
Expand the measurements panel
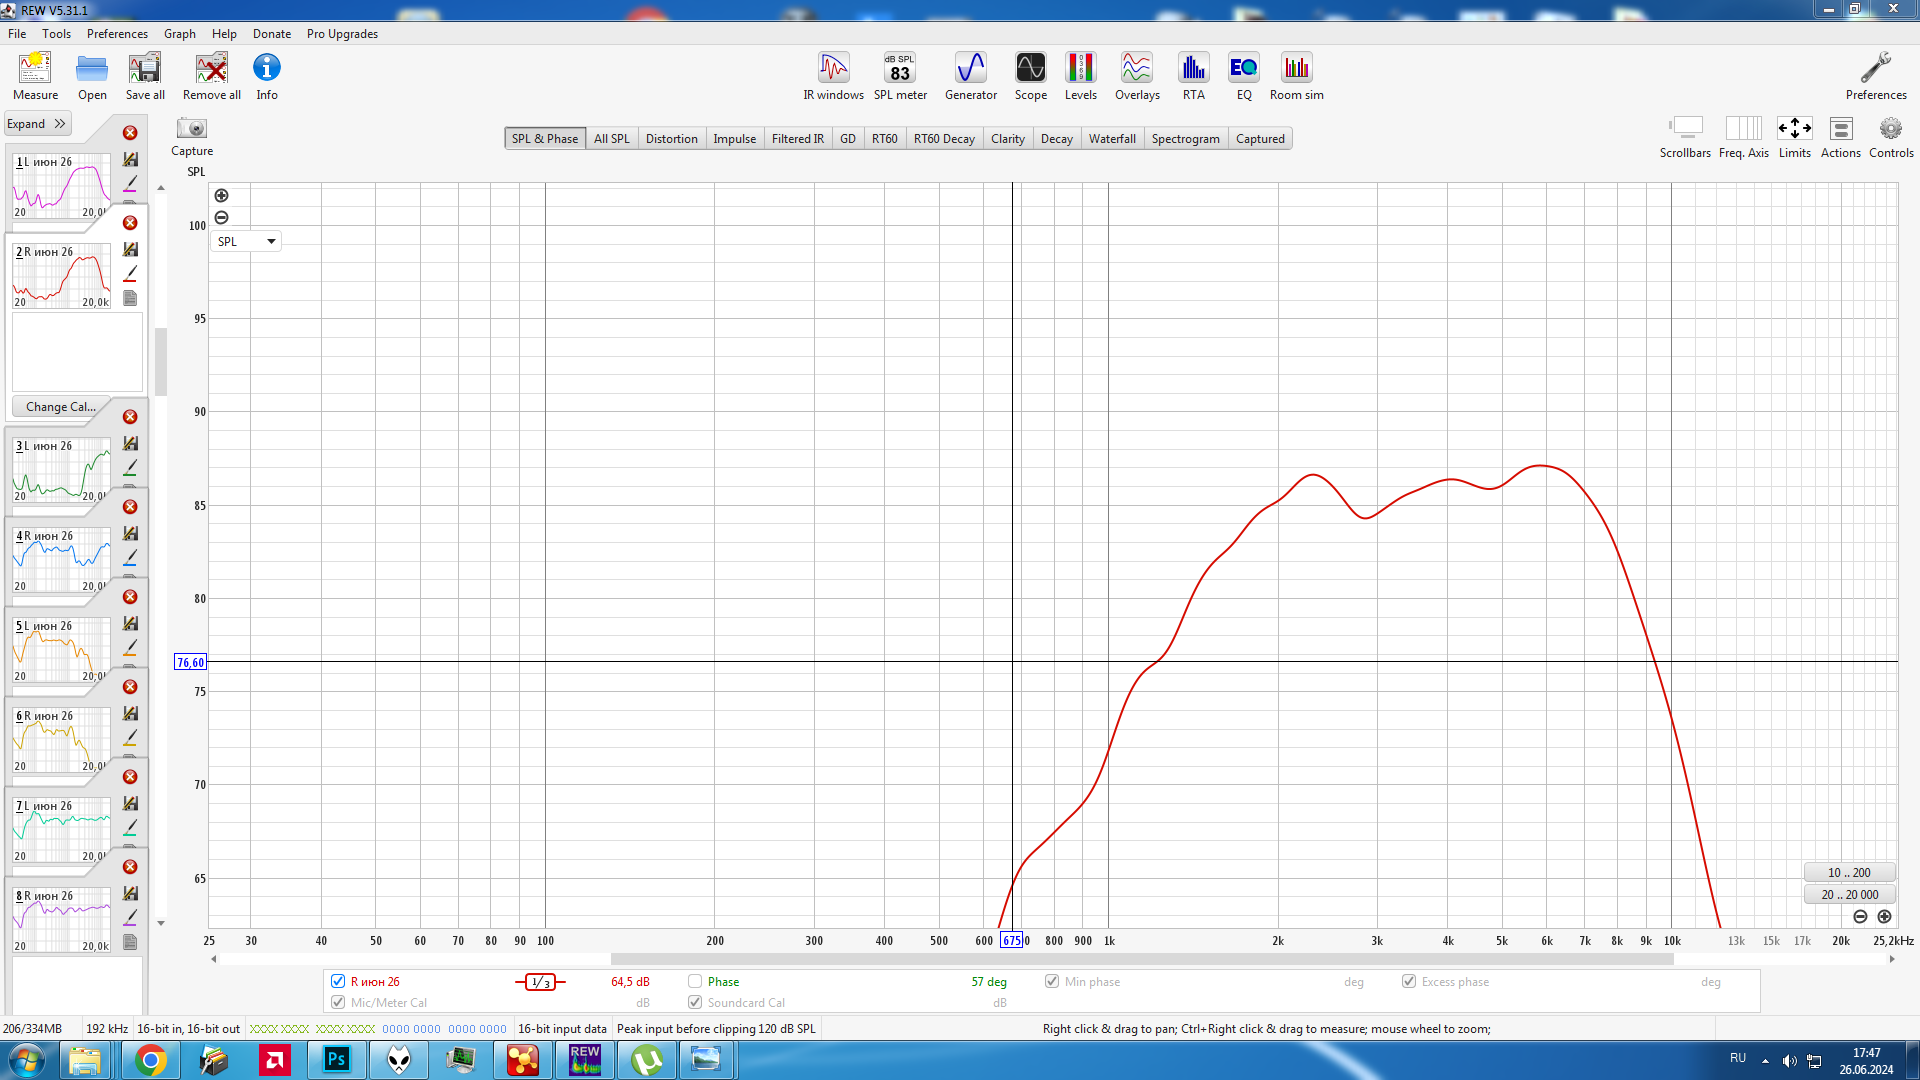[36, 124]
